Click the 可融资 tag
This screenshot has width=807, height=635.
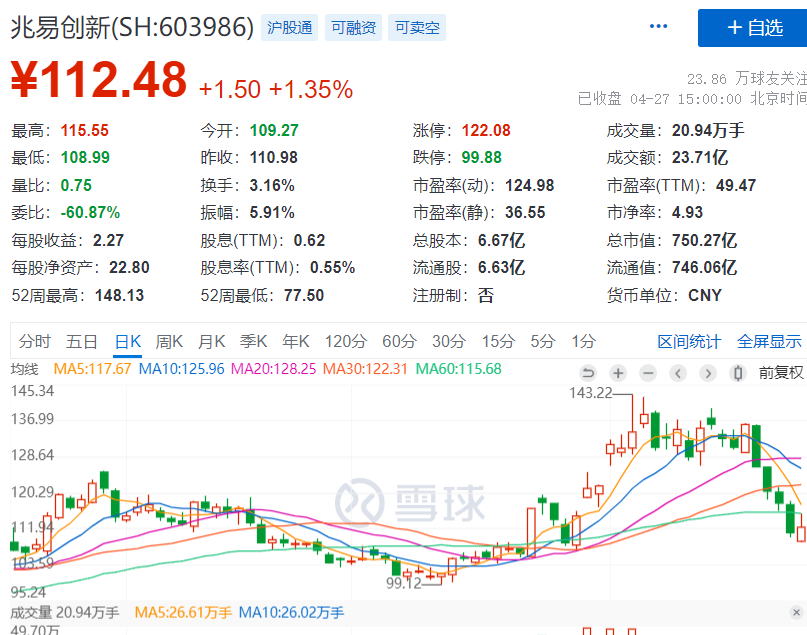click(x=354, y=27)
